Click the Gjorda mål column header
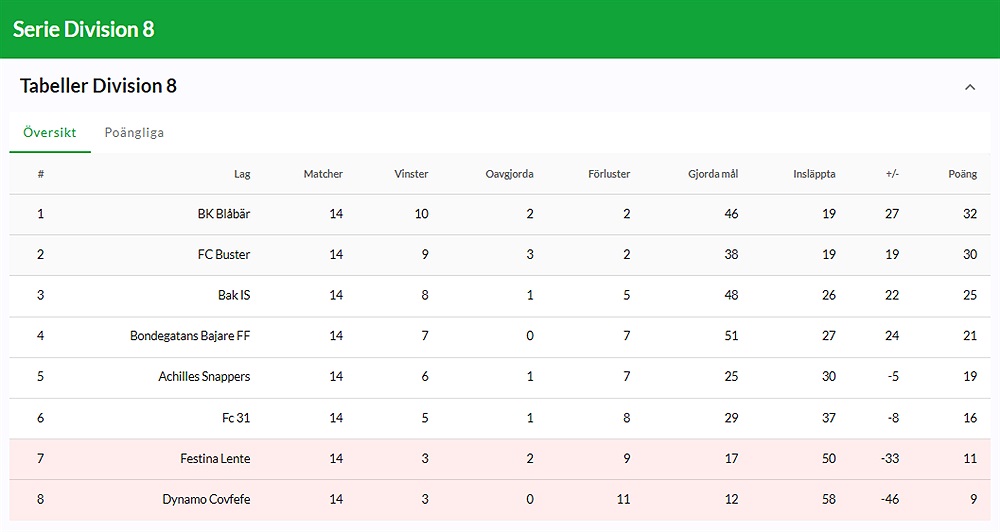This screenshot has height=532, width=1000. click(x=713, y=174)
